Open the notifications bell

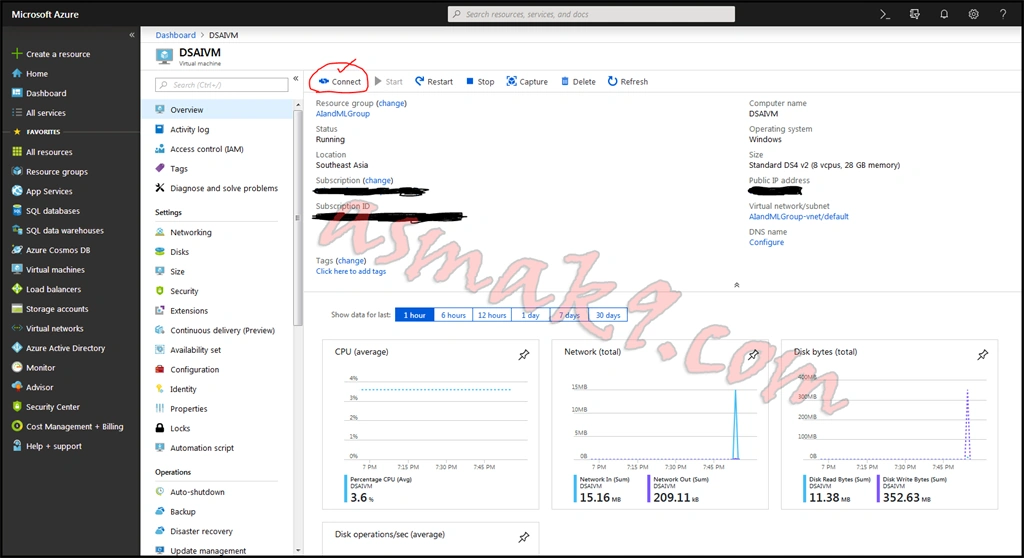[944, 14]
